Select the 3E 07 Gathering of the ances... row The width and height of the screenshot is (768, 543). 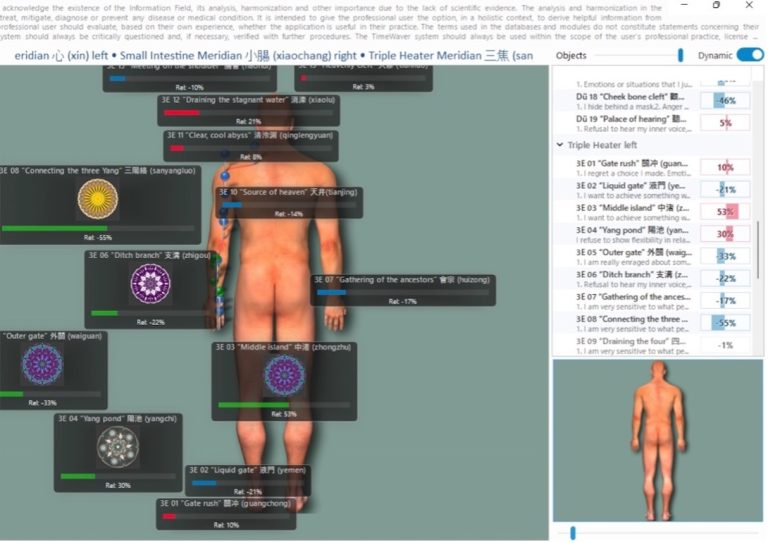click(652, 301)
